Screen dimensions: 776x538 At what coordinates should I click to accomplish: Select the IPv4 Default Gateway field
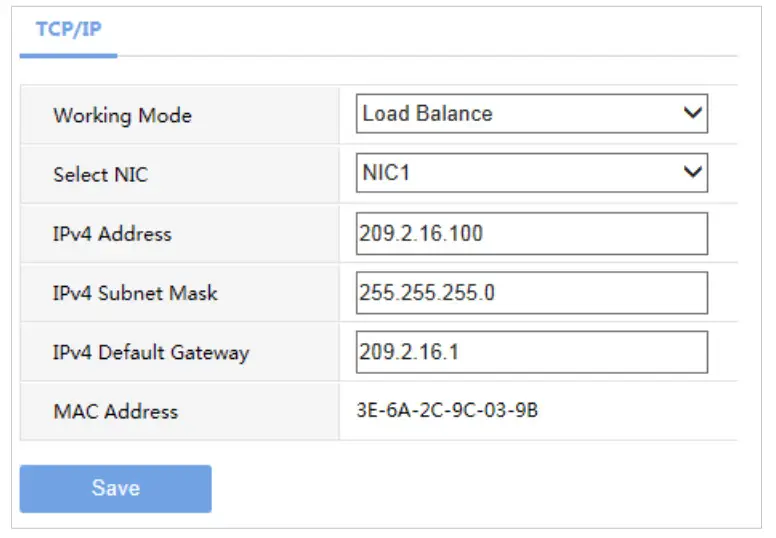point(531,352)
